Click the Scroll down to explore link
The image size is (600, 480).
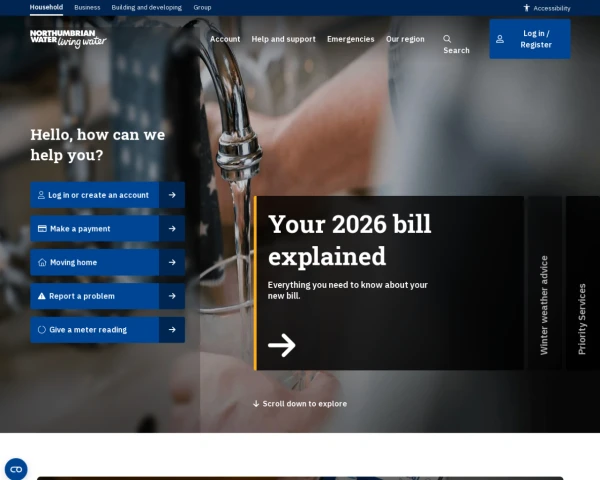[x=300, y=404]
